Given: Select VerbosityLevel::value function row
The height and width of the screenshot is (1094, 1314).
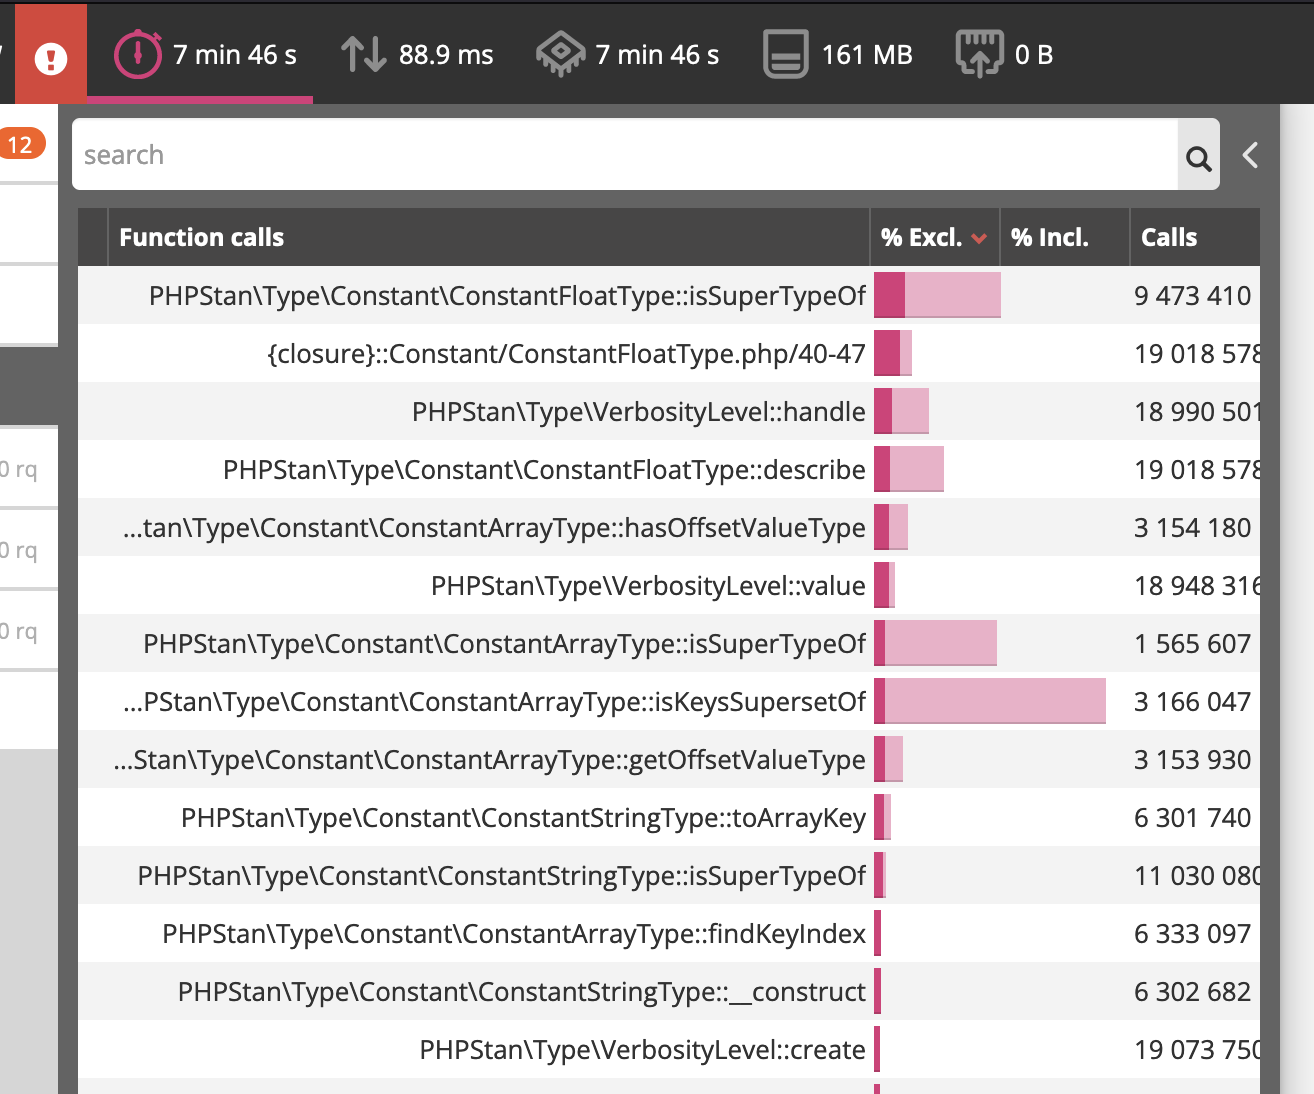Looking at the screenshot, I should coord(669,585).
